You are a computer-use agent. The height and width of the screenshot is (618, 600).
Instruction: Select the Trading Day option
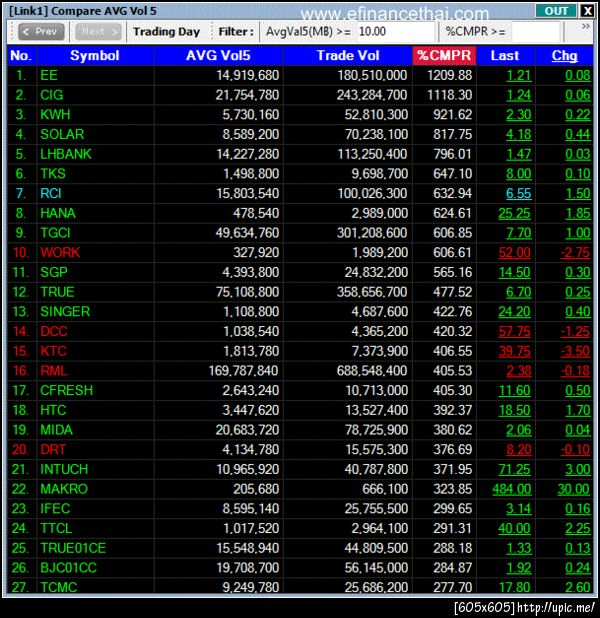tap(166, 32)
